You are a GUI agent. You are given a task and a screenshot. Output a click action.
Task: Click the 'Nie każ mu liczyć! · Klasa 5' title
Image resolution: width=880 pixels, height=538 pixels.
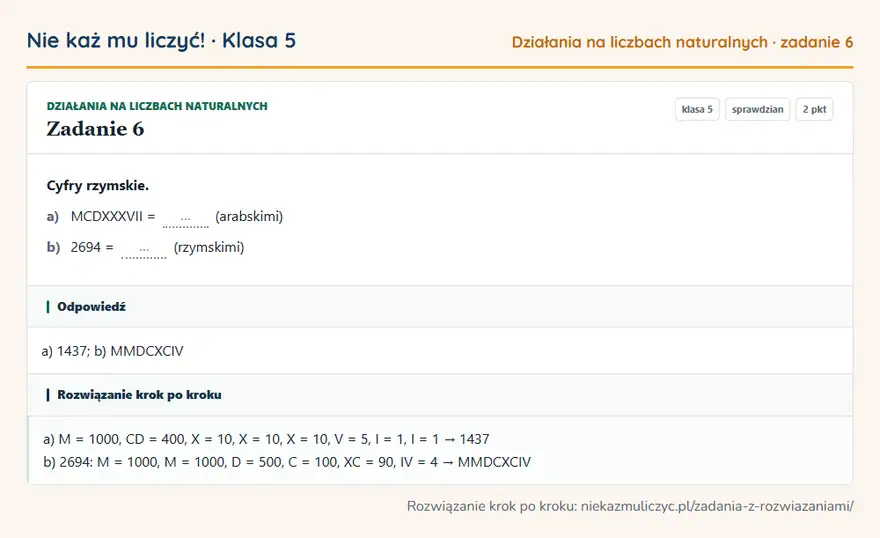pos(161,40)
